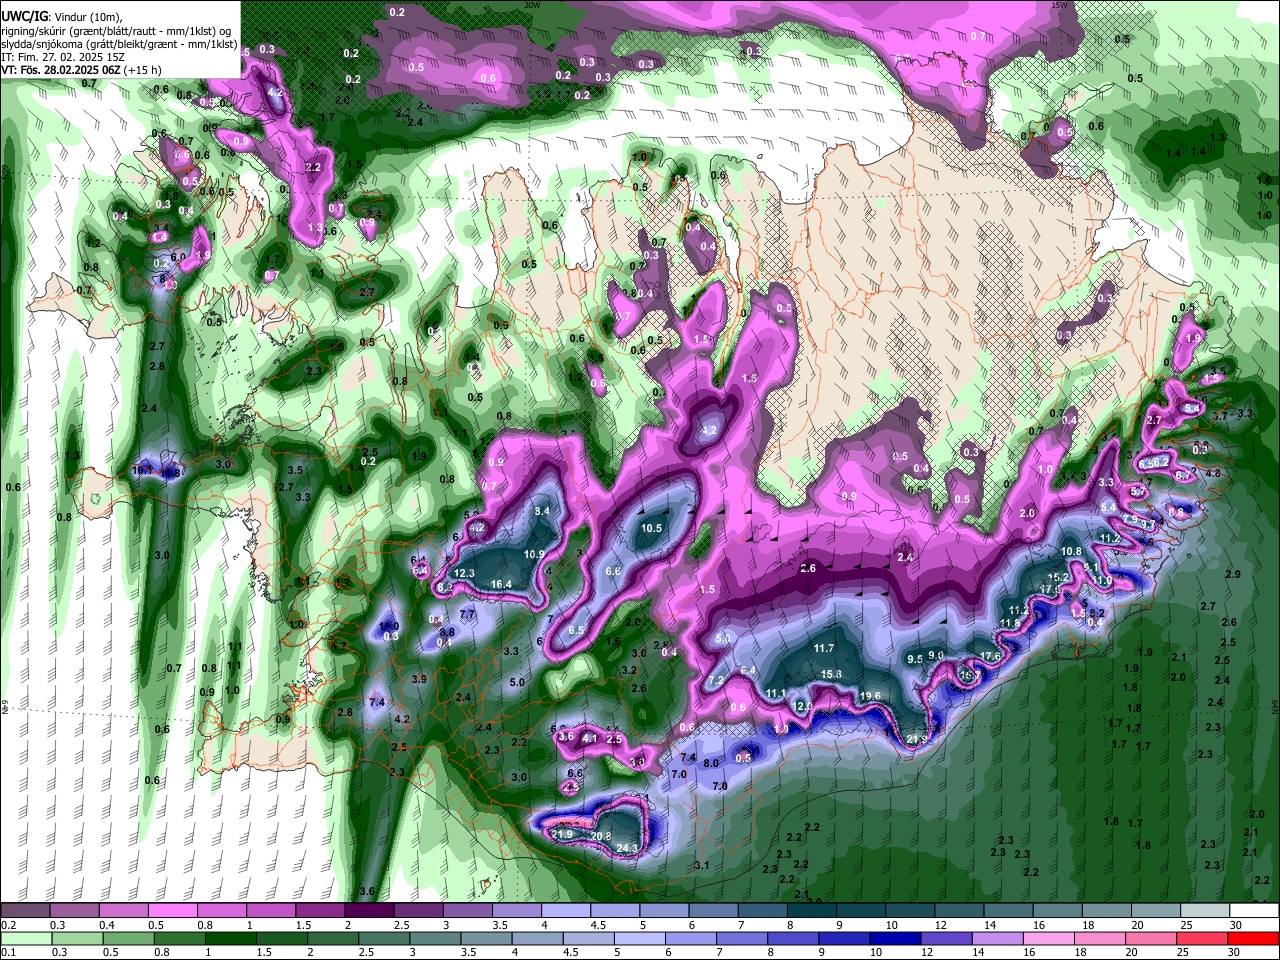1280x960 pixels.
Task: Click the 11.7 precipitation value on the map
Action: point(824,649)
